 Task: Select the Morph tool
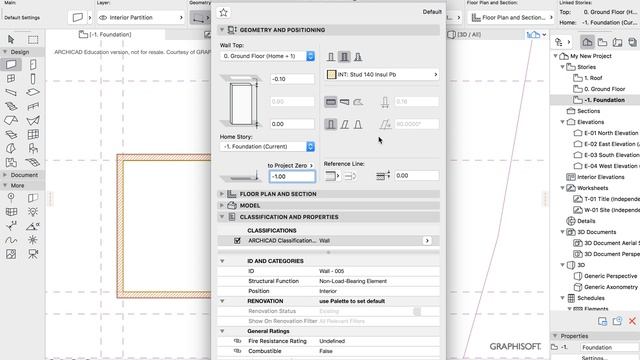coord(11,149)
